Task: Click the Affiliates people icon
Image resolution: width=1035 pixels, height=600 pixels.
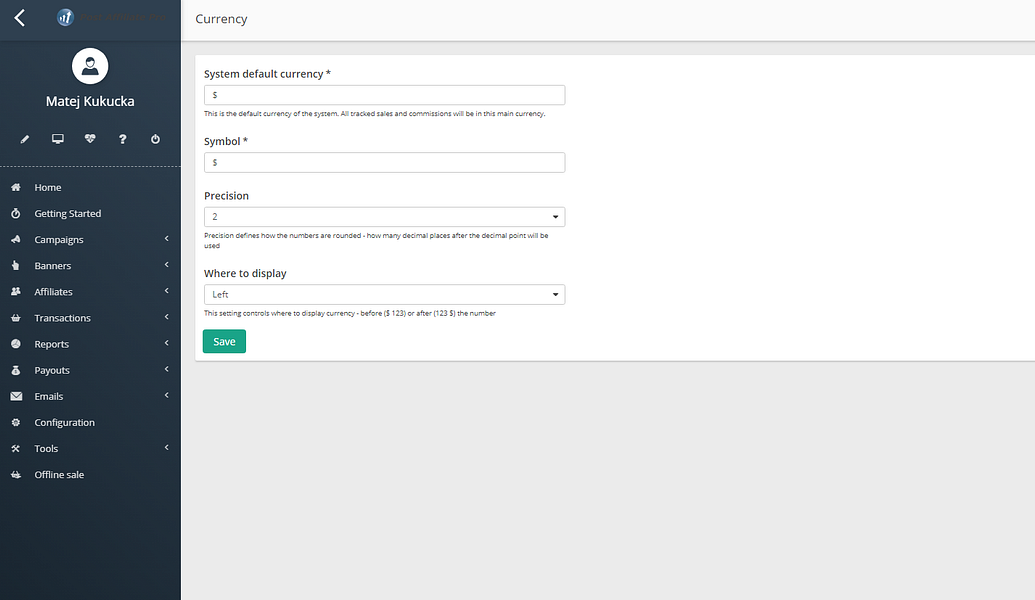Action: [16, 291]
